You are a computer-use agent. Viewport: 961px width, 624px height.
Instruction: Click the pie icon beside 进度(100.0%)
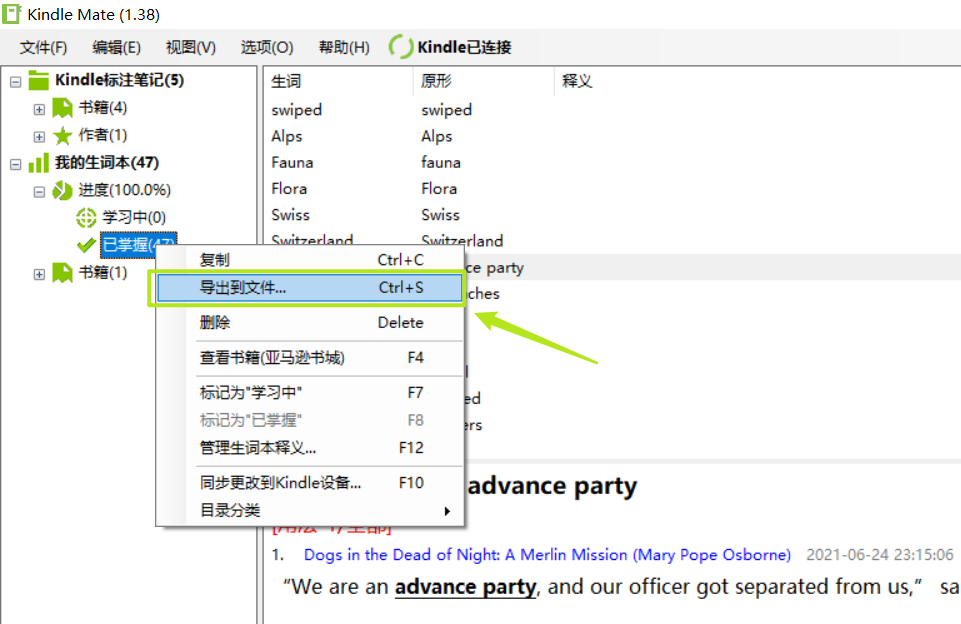[x=62, y=191]
